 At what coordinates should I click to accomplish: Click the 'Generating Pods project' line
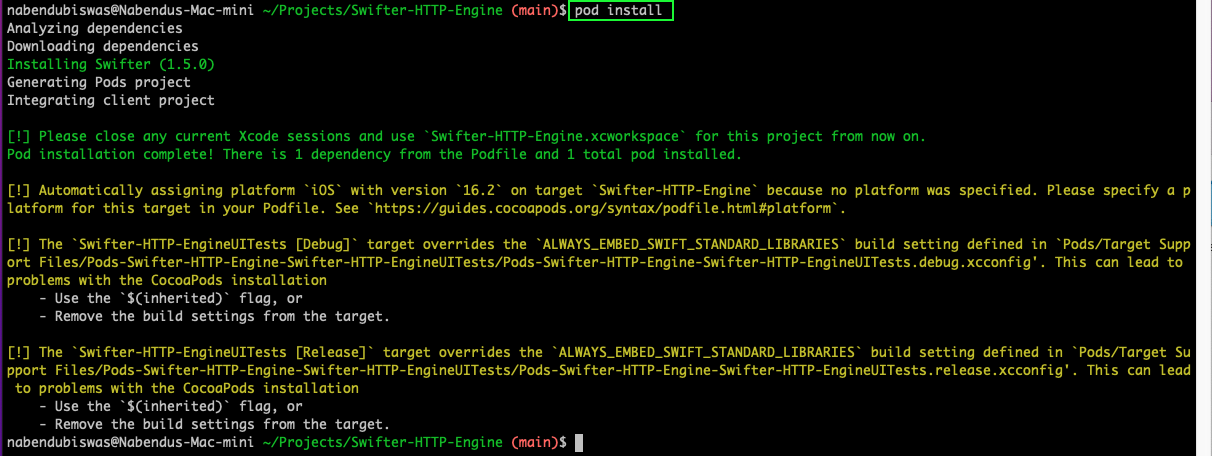coord(99,82)
